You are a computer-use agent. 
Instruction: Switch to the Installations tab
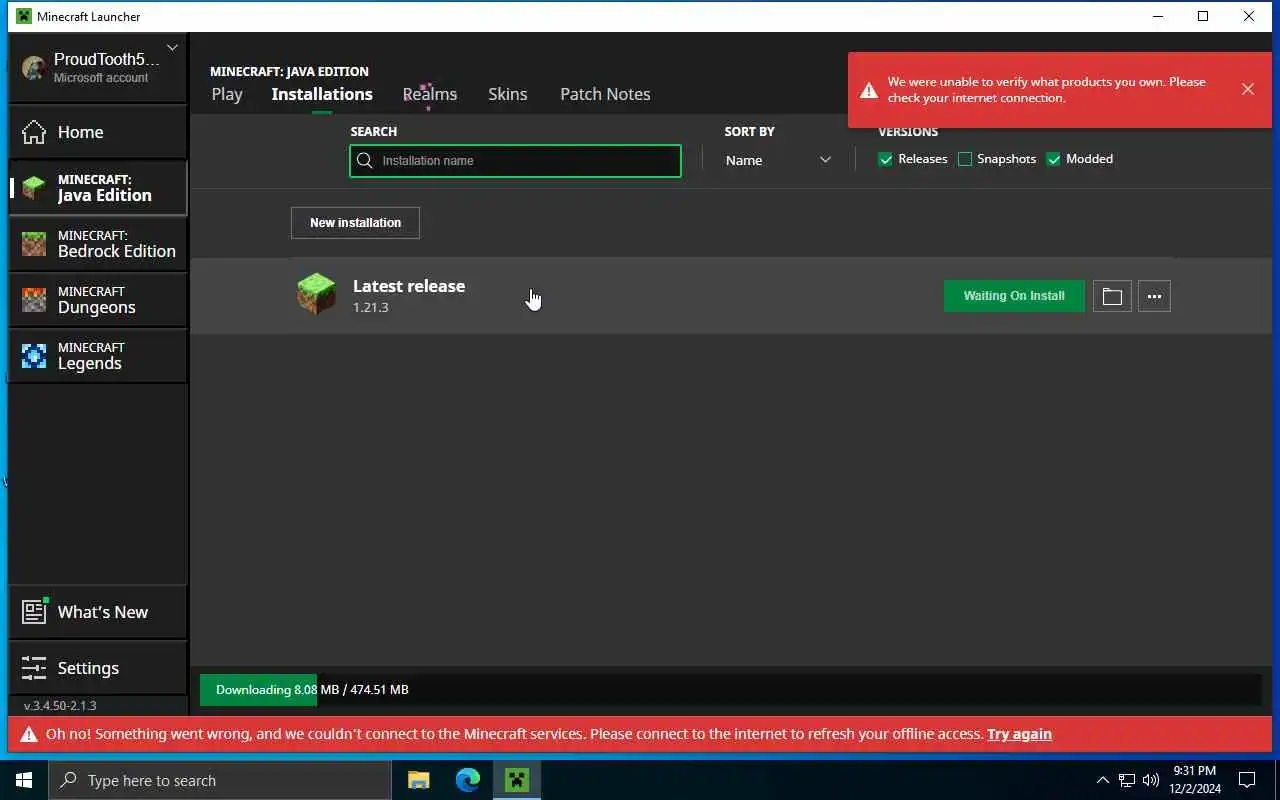[322, 94]
